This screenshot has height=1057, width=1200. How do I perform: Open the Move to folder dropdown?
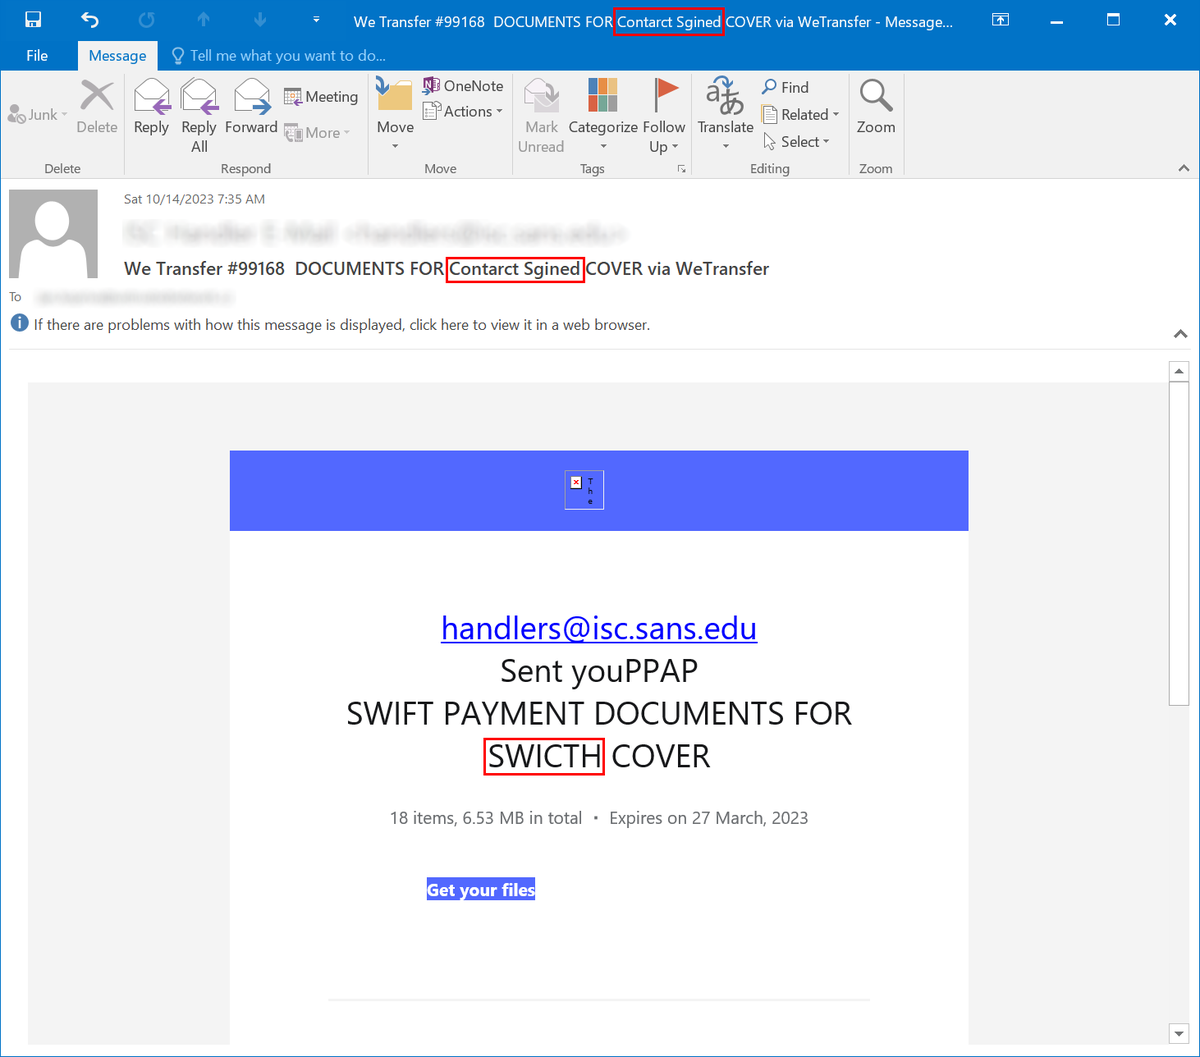(x=395, y=115)
